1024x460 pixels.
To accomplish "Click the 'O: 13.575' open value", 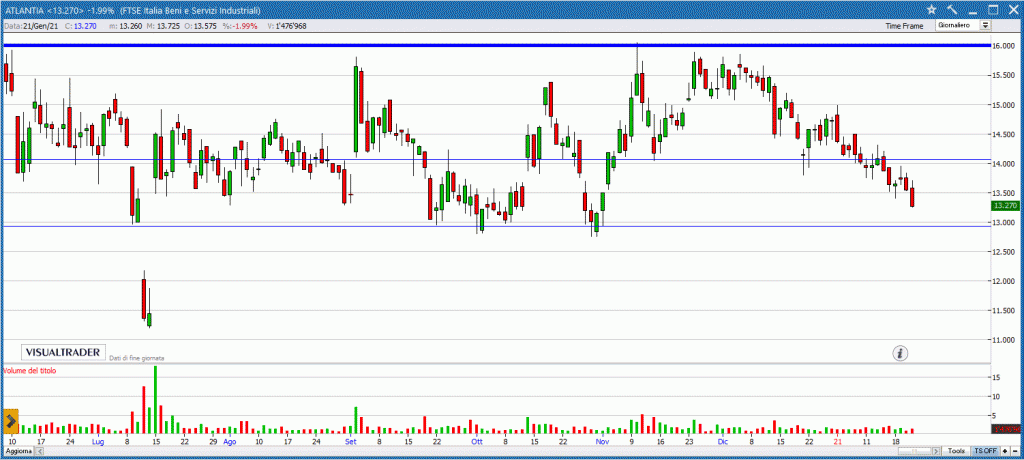I will 199,26.
